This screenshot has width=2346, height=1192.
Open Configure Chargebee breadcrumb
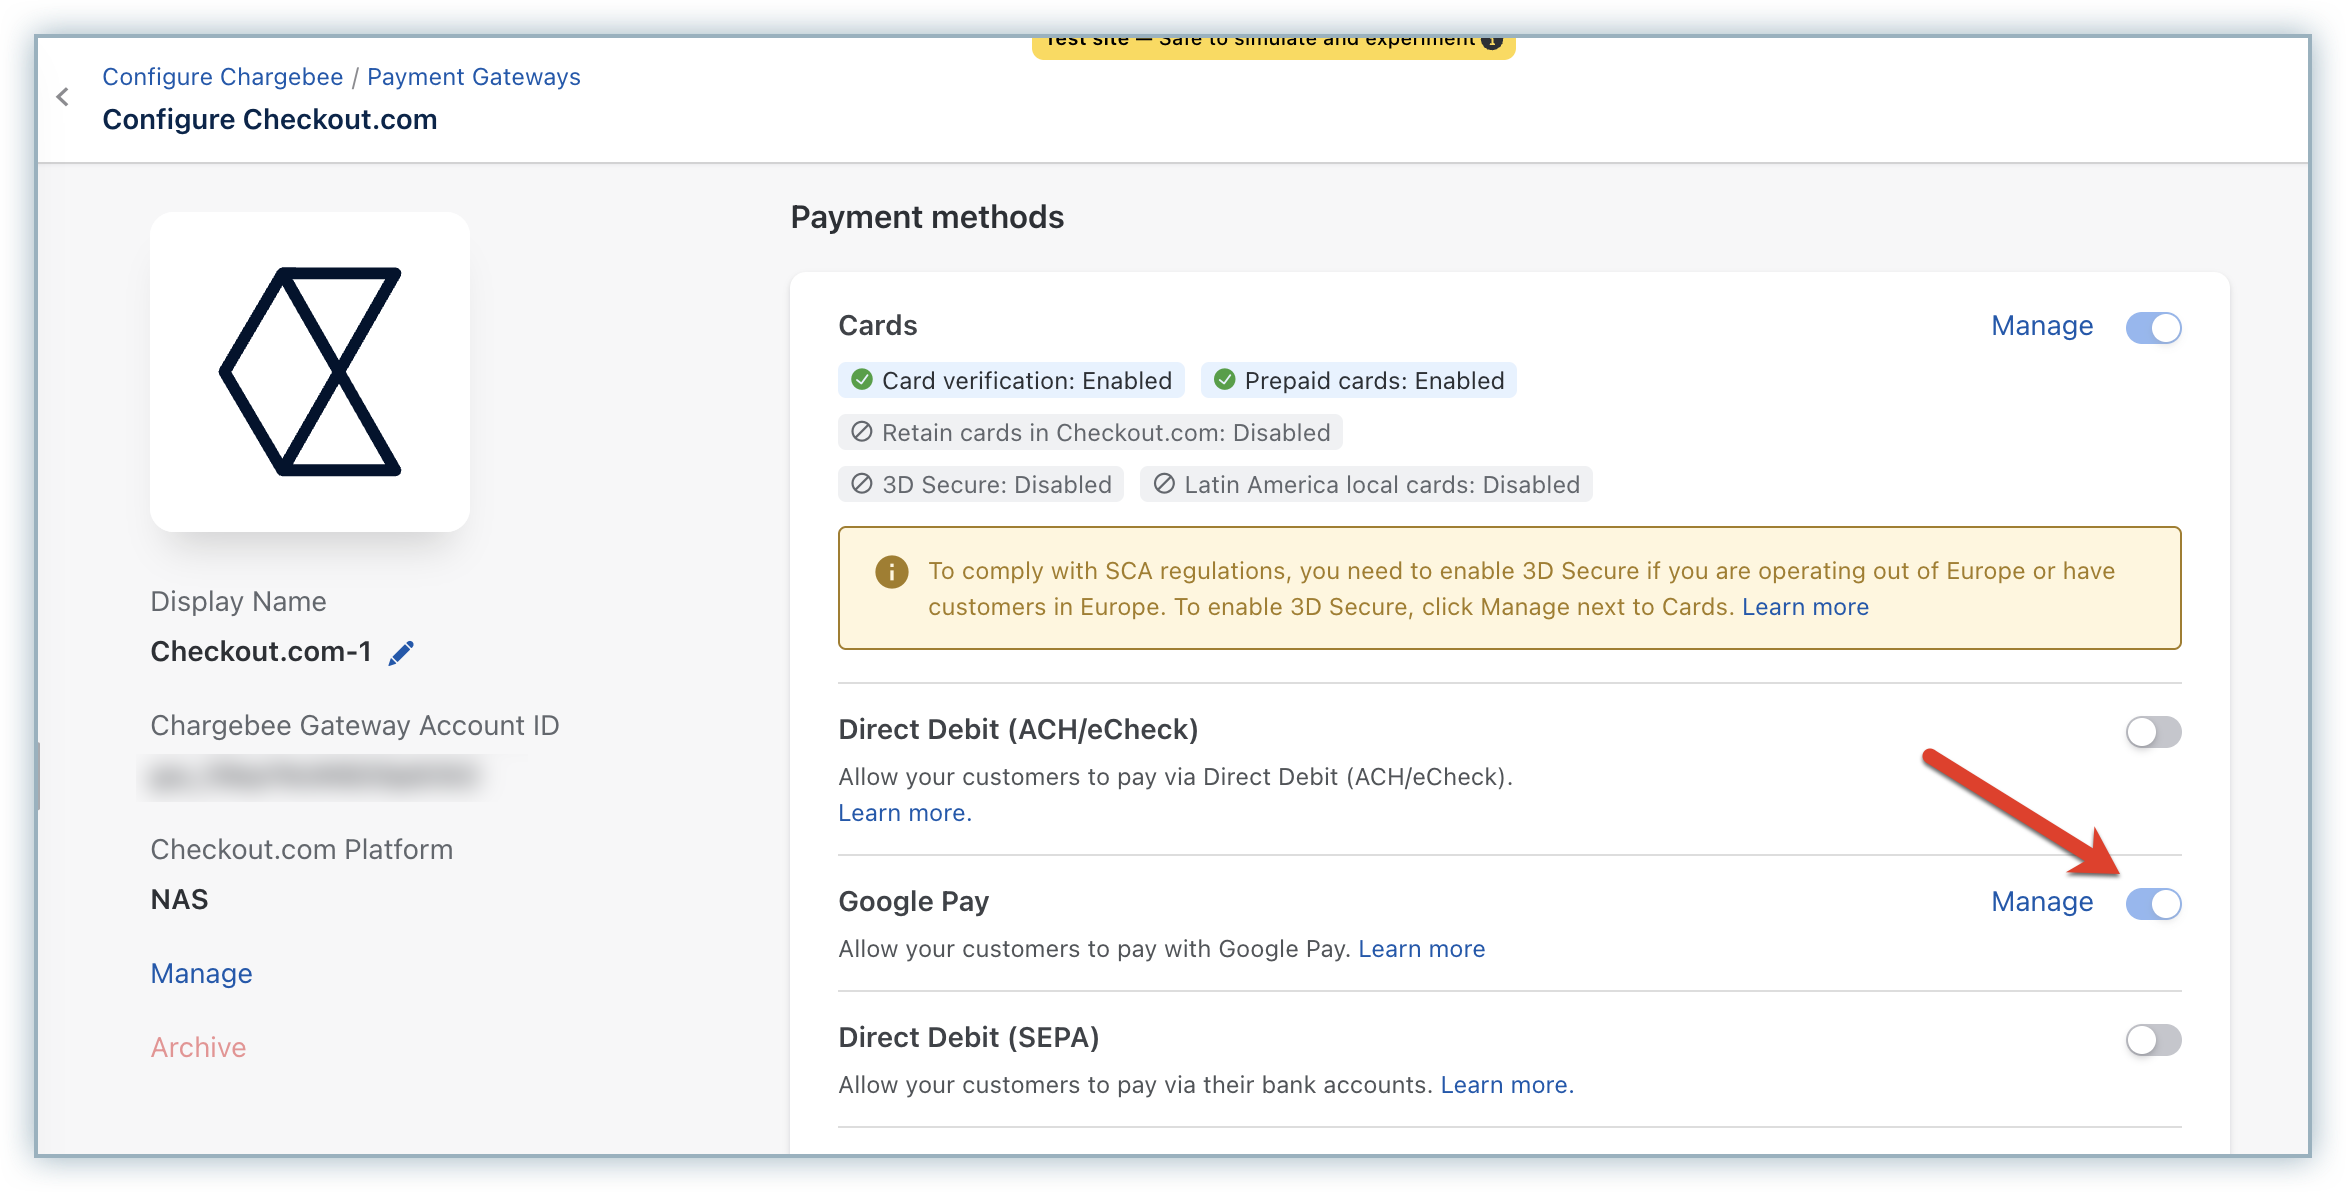click(x=223, y=77)
